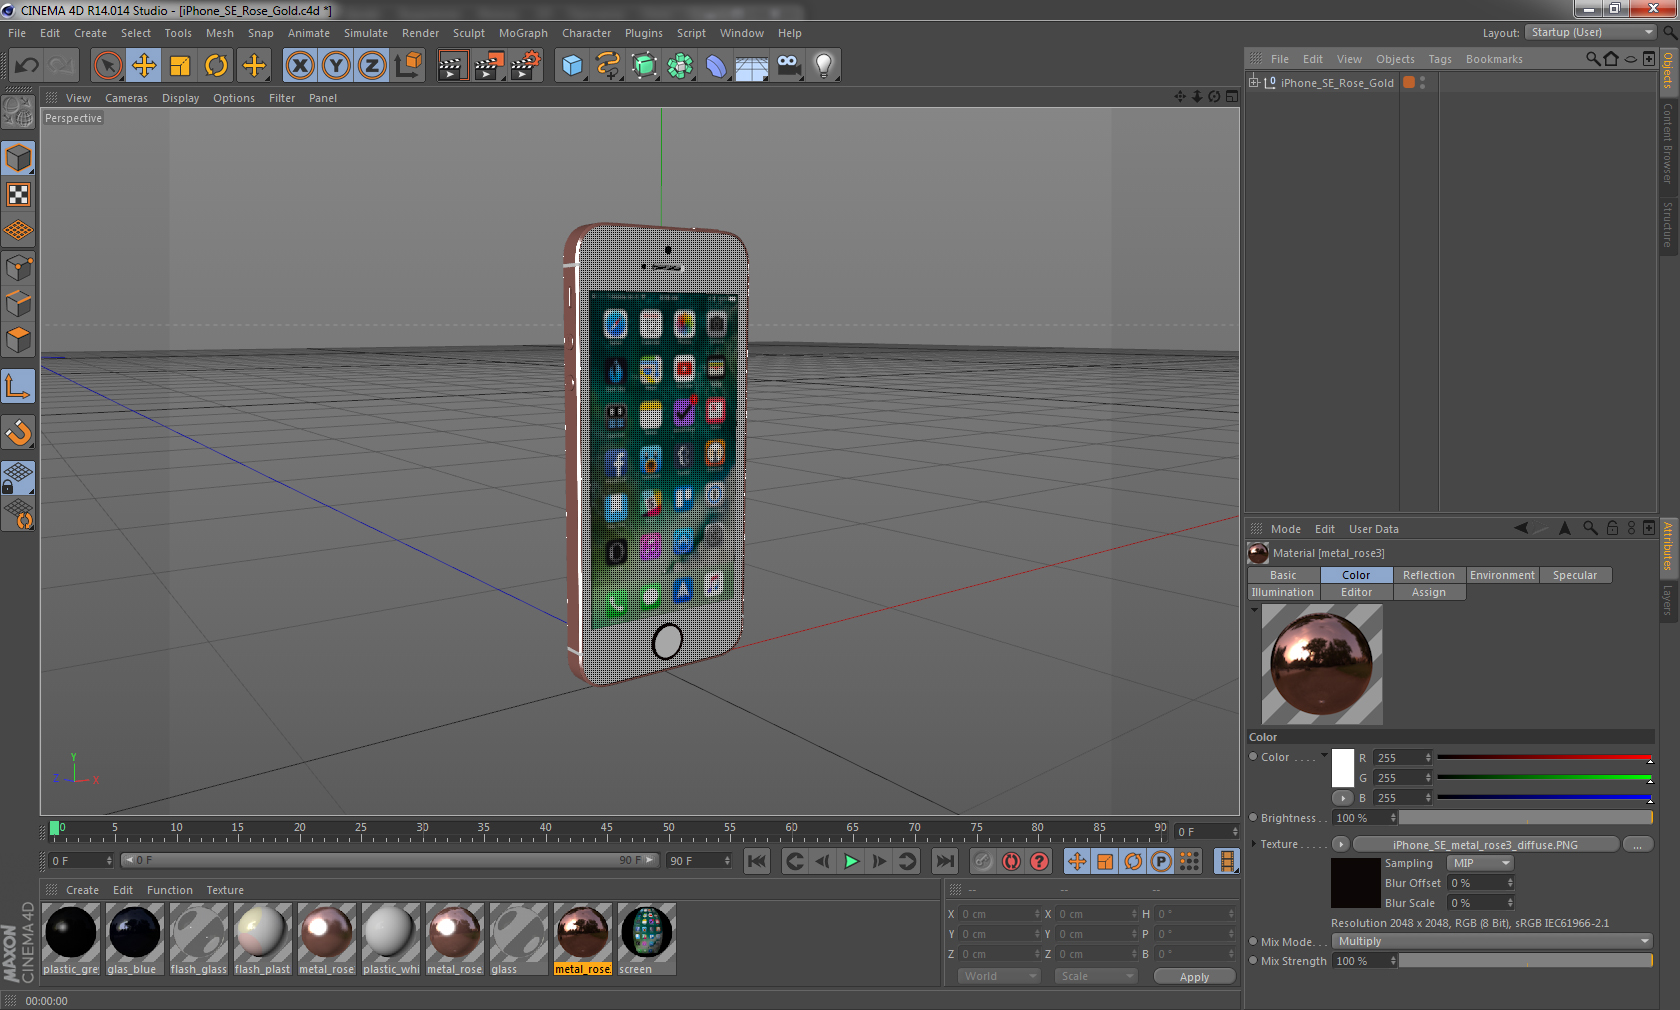The height and width of the screenshot is (1010, 1680).
Task: Activate the Rotate tool
Action: [x=217, y=66]
